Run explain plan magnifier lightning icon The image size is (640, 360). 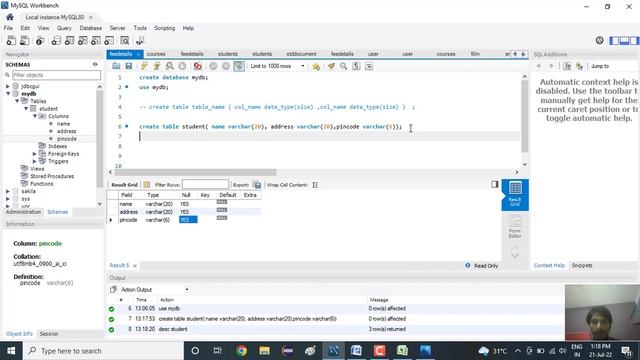pyautogui.click(x=169, y=66)
